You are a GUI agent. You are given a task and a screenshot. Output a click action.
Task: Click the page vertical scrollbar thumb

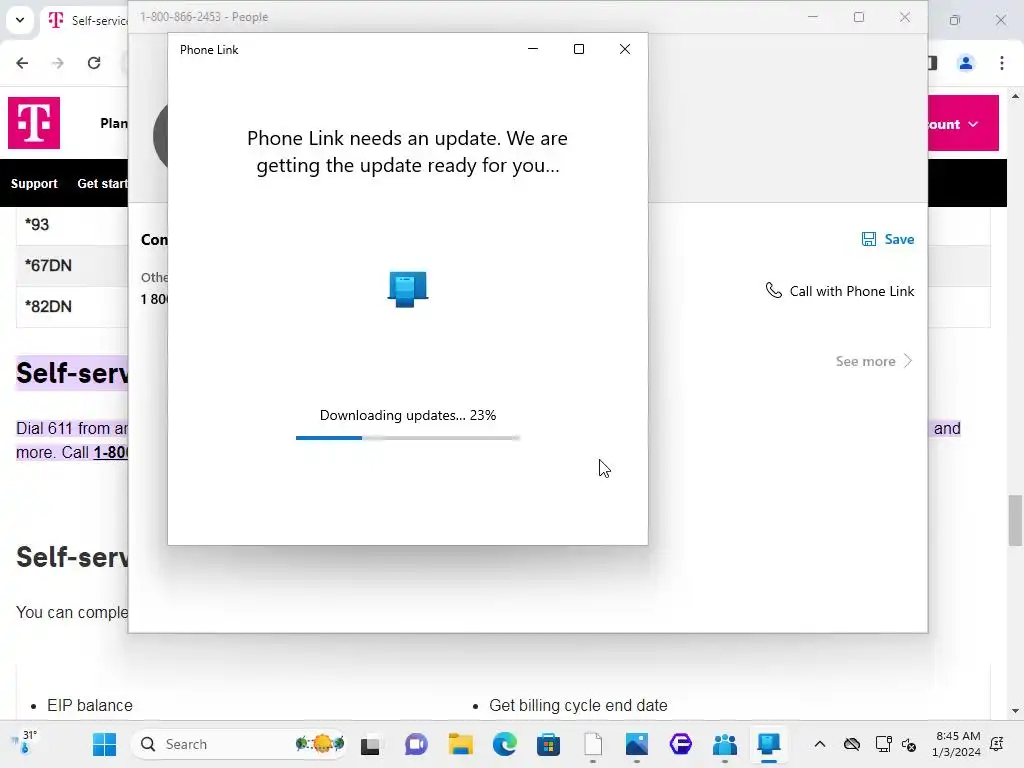1015,520
